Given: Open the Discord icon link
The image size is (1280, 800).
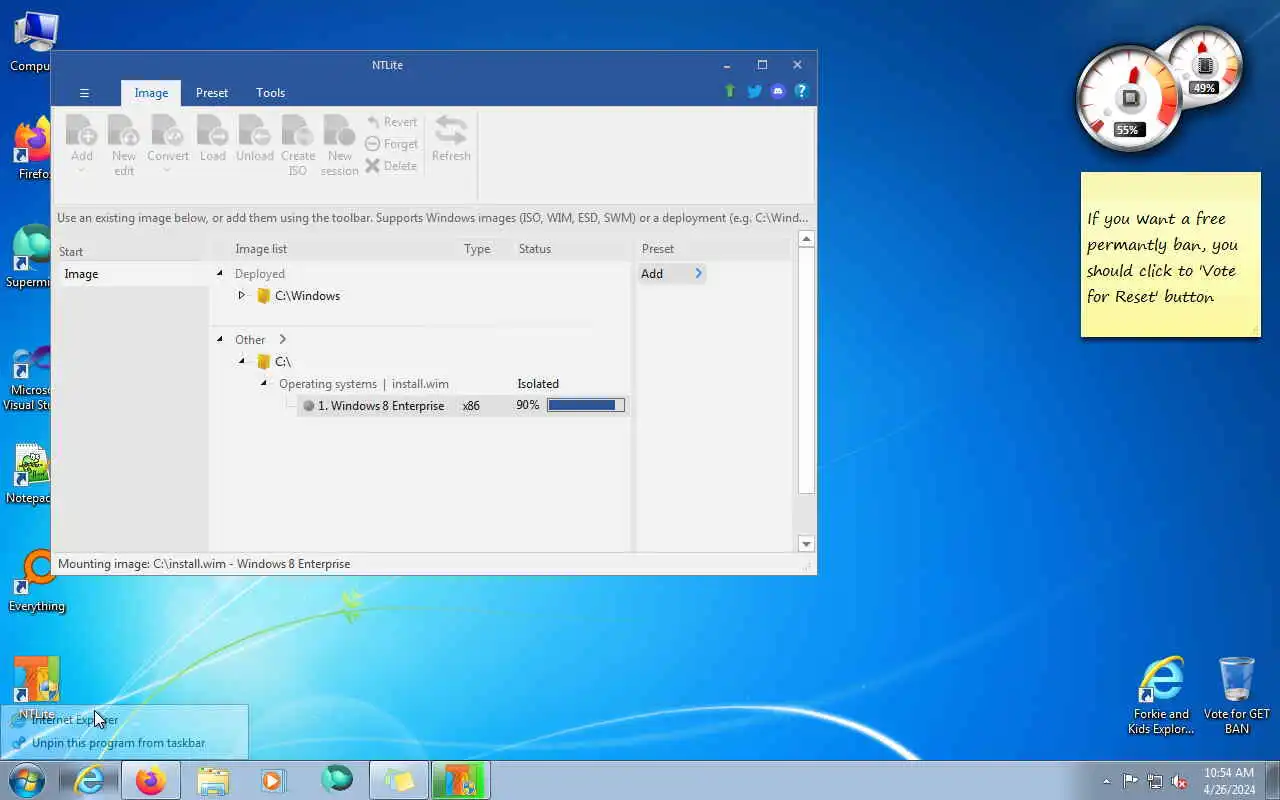Looking at the screenshot, I should click(x=778, y=91).
